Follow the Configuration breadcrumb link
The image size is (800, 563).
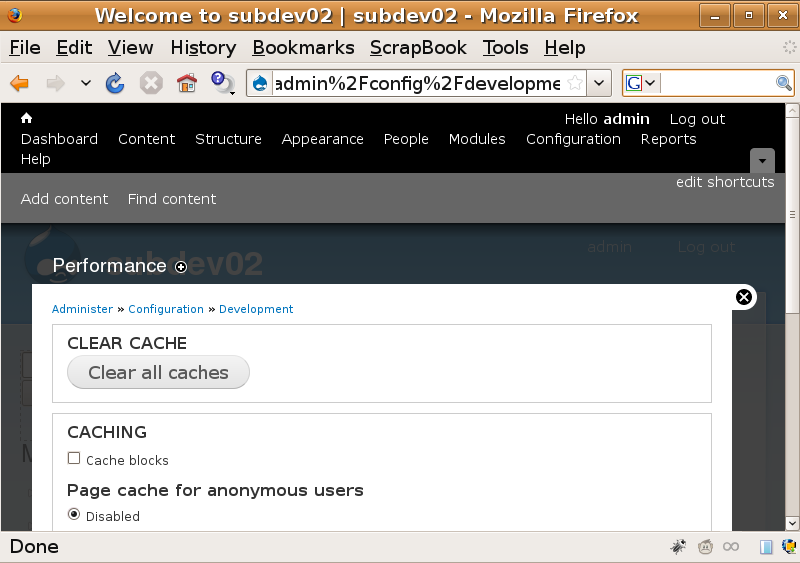pyautogui.click(x=166, y=309)
